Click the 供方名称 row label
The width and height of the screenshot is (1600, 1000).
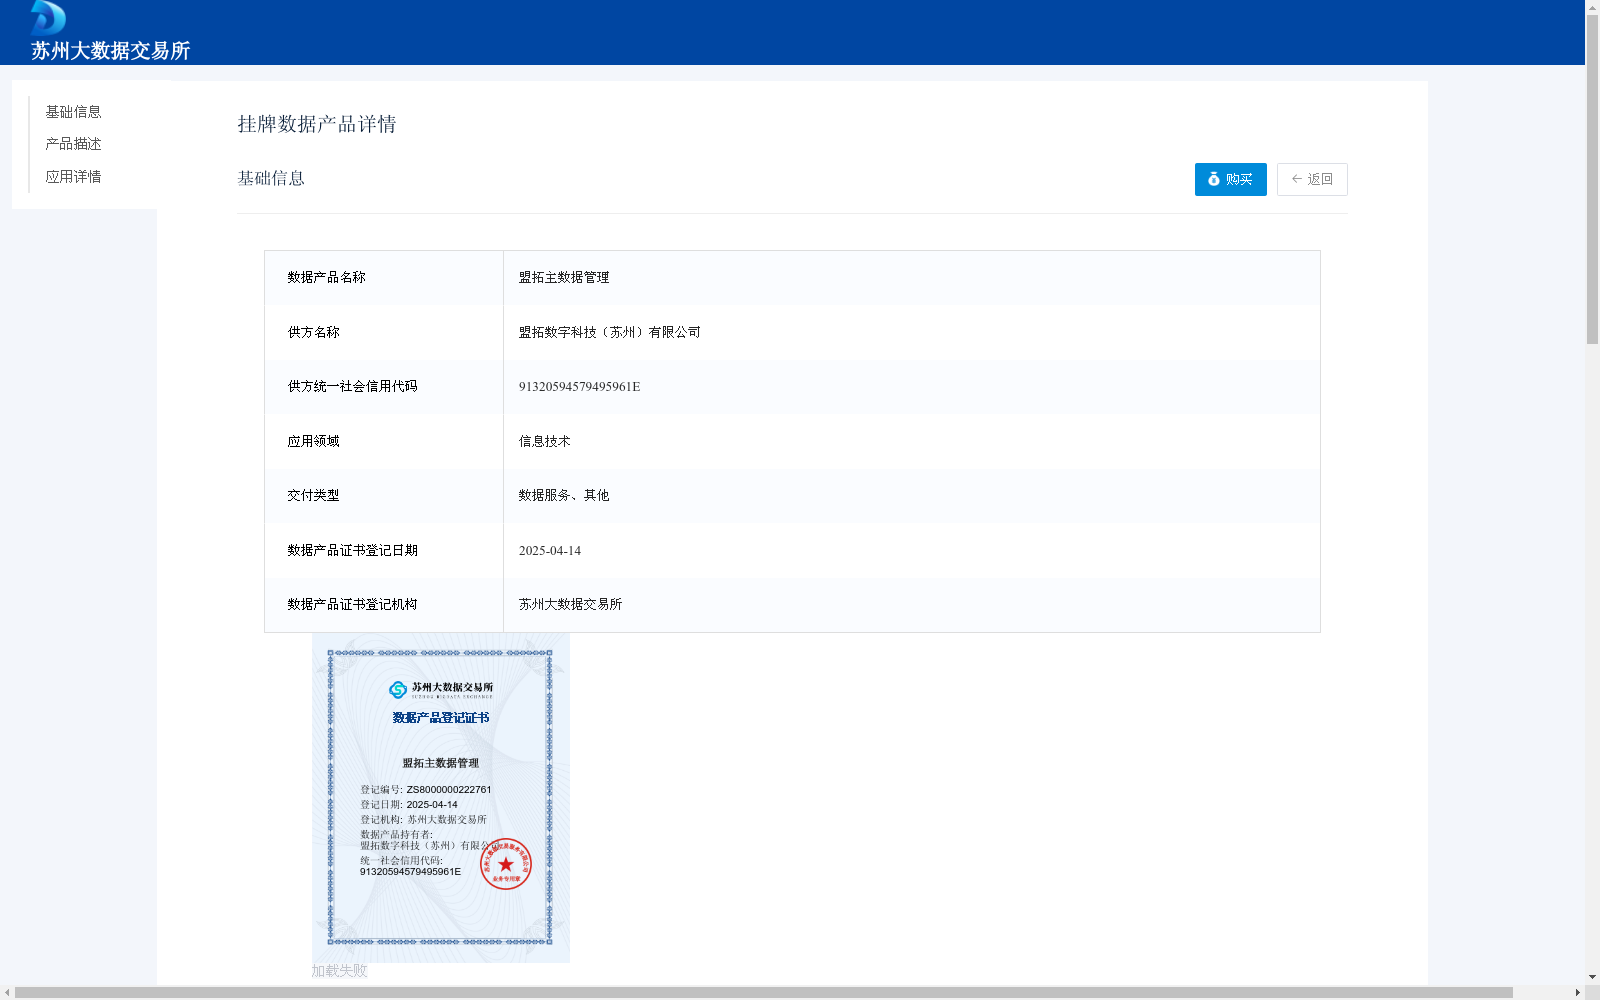(313, 332)
